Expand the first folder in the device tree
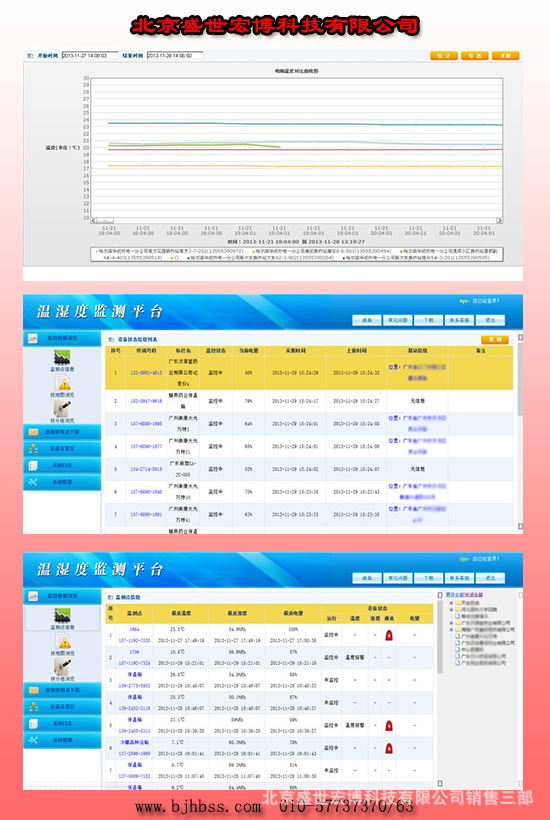This screenshot has height=820, width=550. point(451,603)
